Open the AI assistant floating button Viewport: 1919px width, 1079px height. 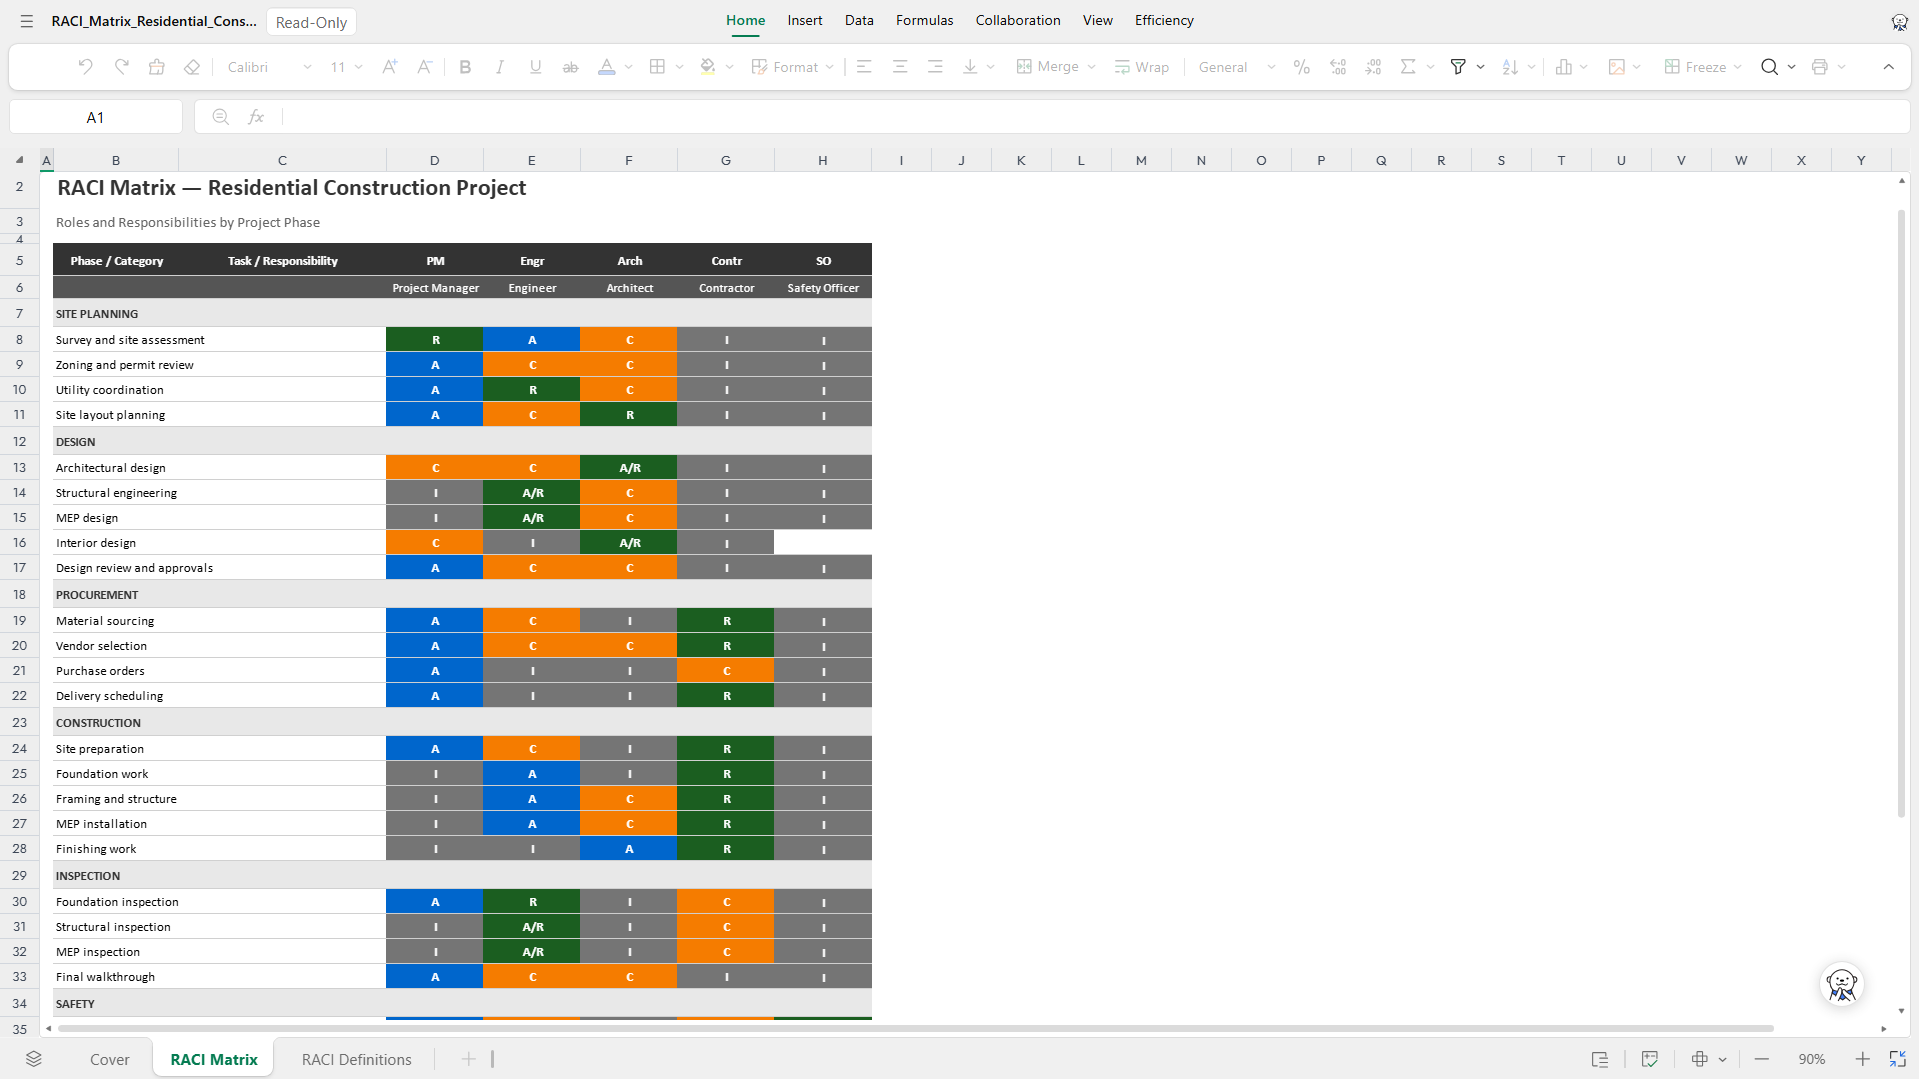(x=1841, y=985)
